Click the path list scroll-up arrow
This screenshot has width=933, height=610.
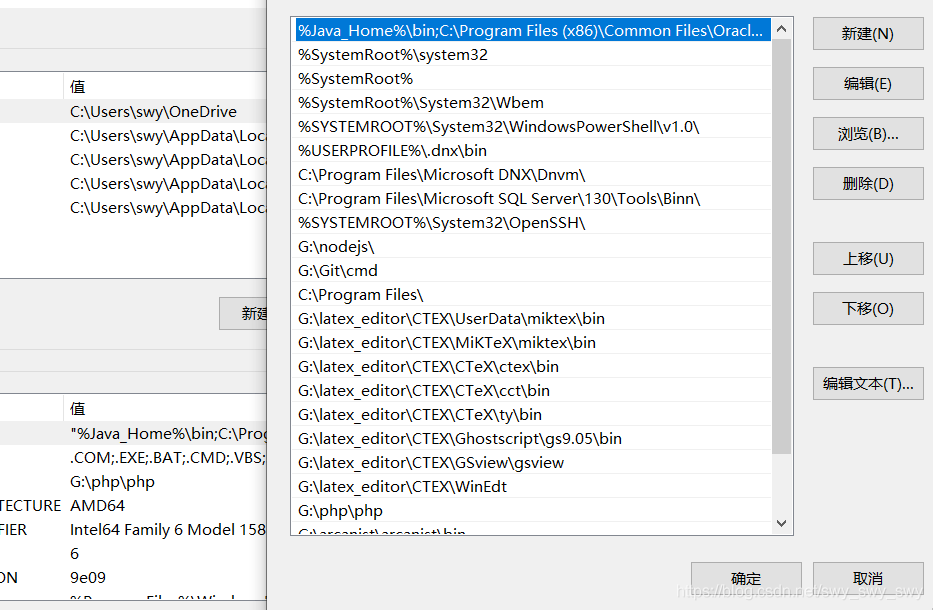pos(782,29)
